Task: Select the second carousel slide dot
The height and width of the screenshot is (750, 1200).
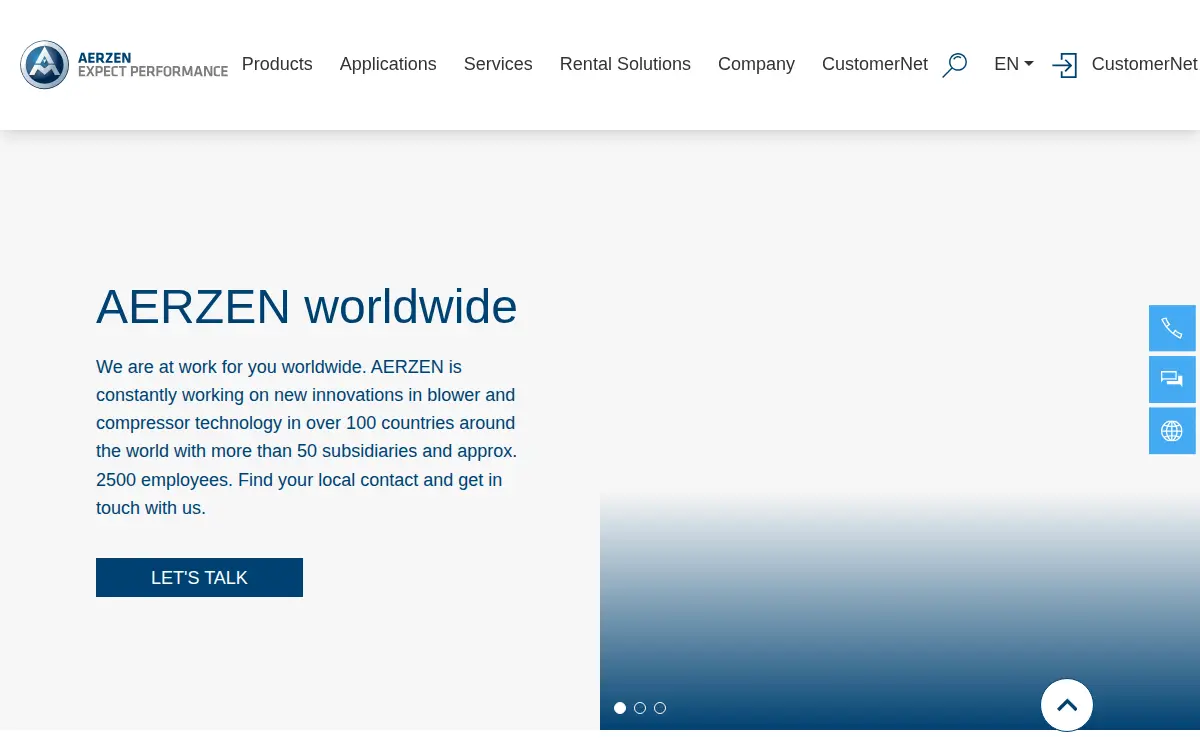Action: [640, 708]
